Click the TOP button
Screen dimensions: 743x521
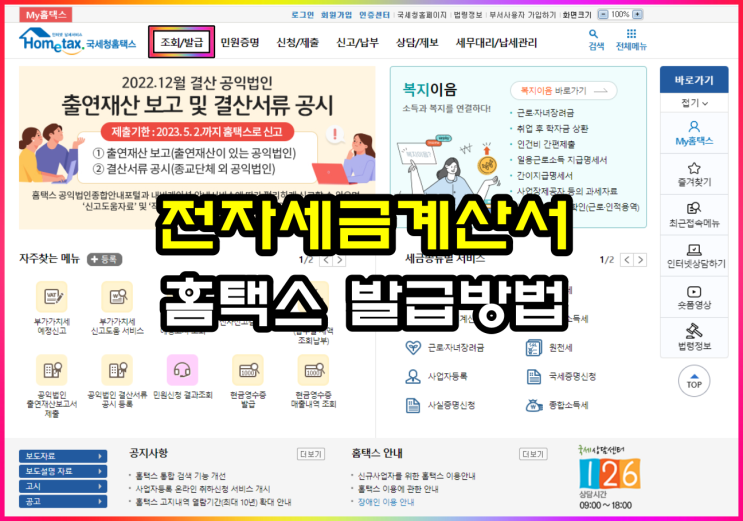click(694, 380)
